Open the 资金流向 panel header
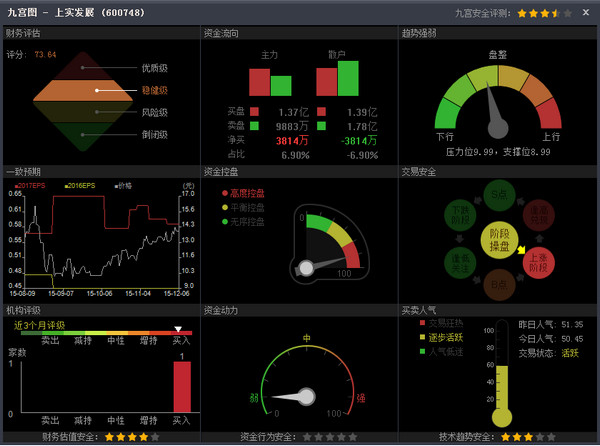This screenshot has width=600, height=446. [x=221, y=32]
